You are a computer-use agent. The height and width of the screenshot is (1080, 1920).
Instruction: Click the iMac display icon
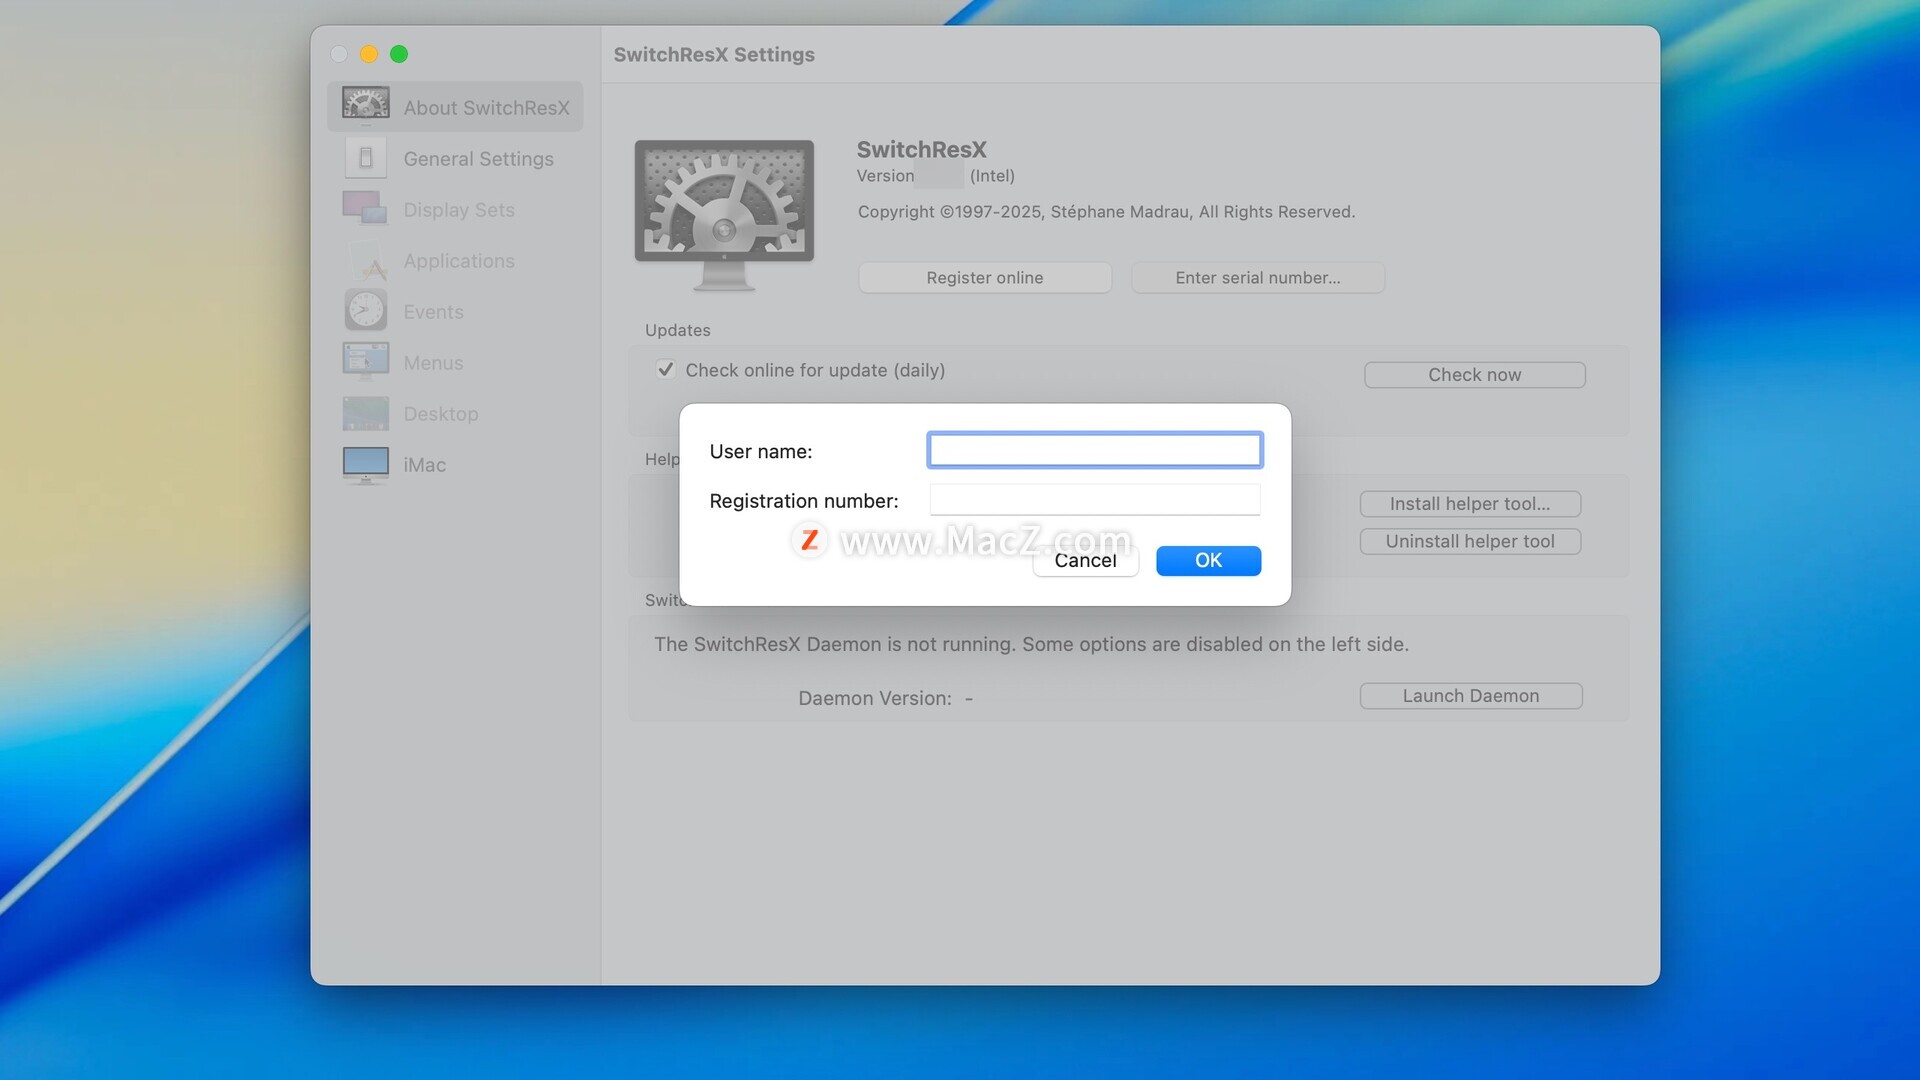point(366,465)
